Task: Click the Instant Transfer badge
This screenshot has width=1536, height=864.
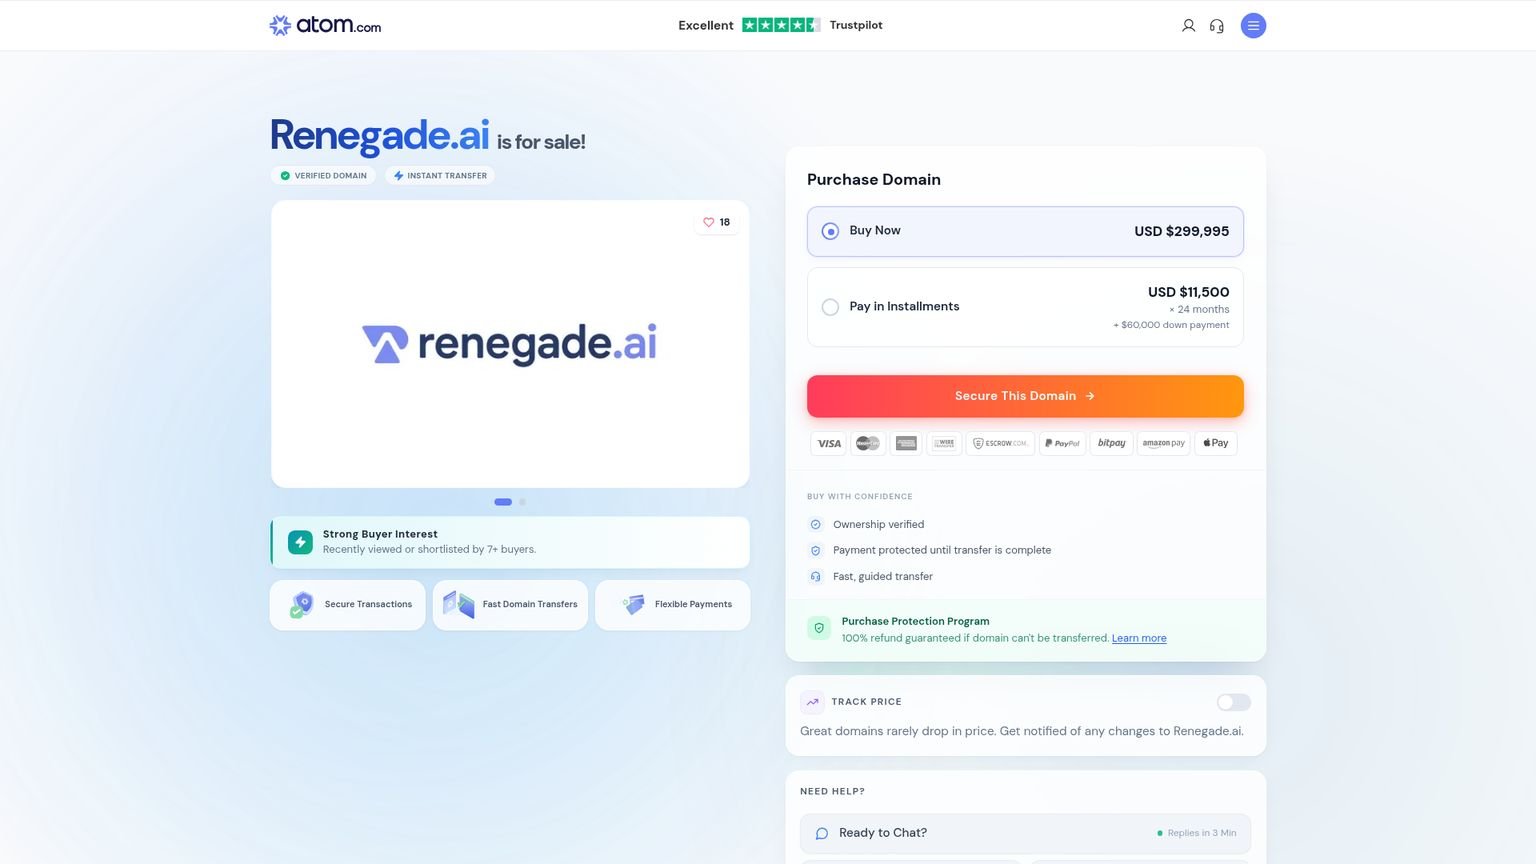Action: [x=440, y=175]
